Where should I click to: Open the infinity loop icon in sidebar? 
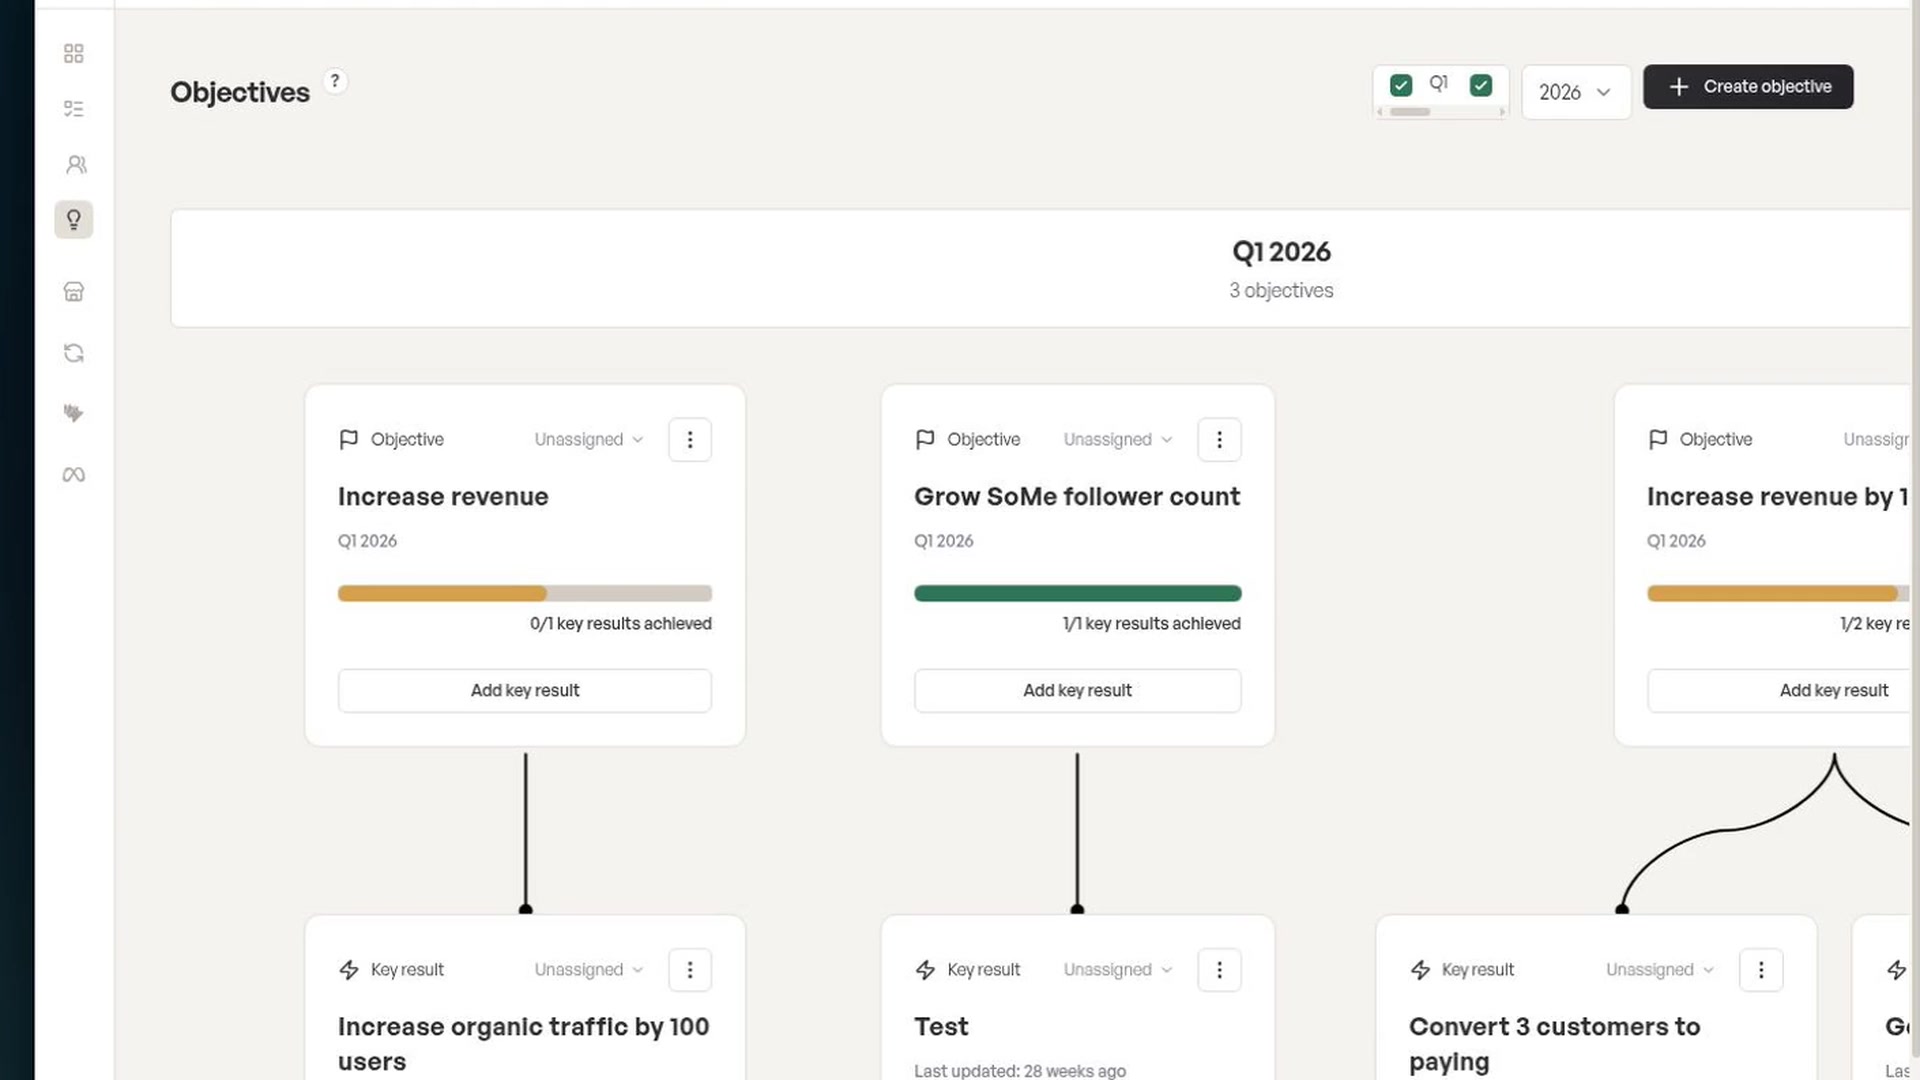click(x=73, y=474)
